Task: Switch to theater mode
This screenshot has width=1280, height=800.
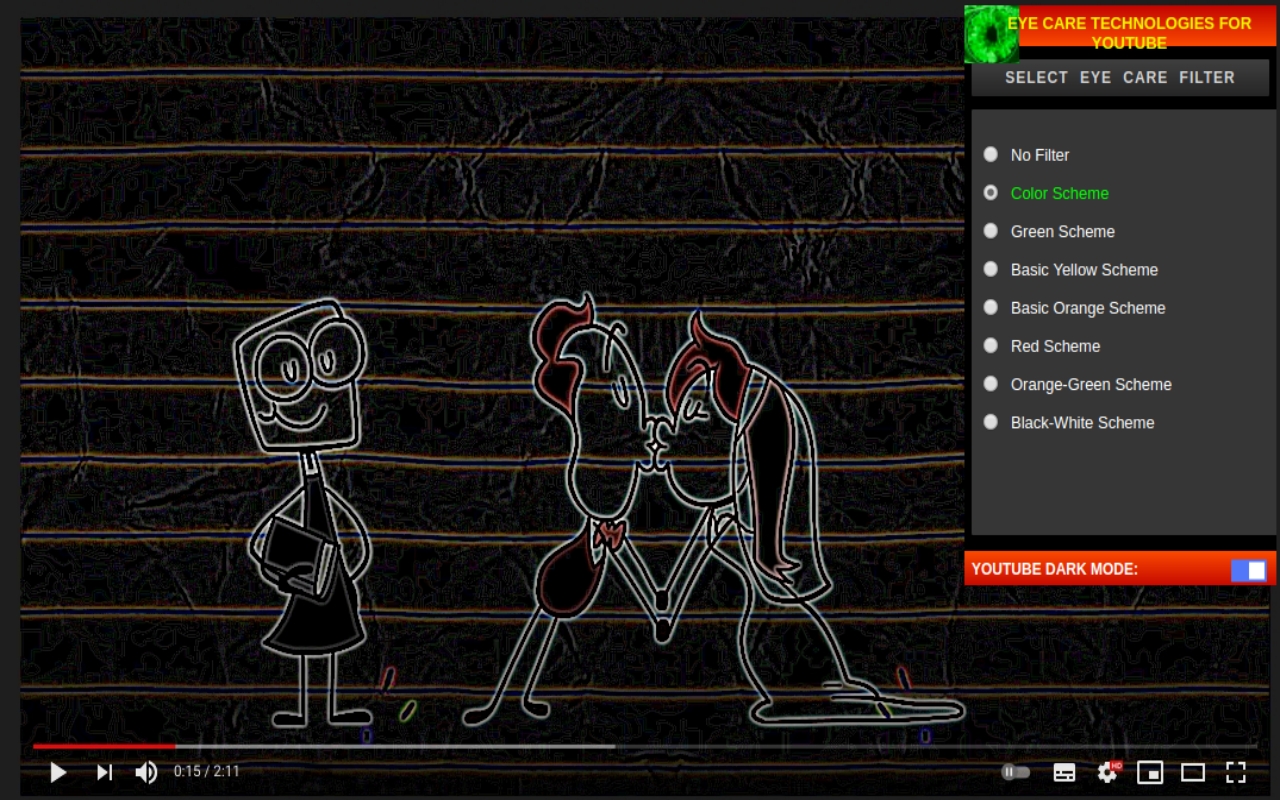Action: click(1193, 772)
